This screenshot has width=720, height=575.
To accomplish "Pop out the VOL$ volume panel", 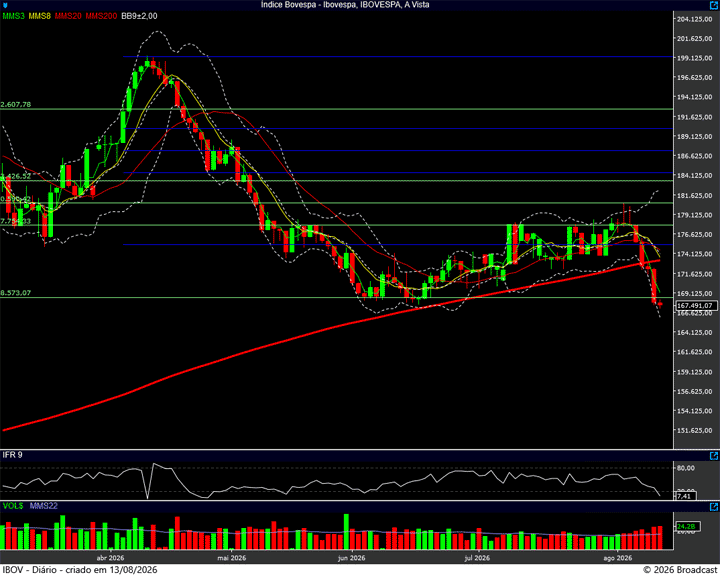I will [x=714, y=507].
